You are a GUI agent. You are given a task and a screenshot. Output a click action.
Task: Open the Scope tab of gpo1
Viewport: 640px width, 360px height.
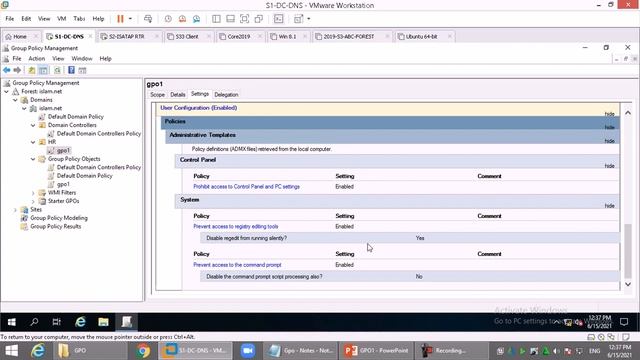click(x=157, y=94)
